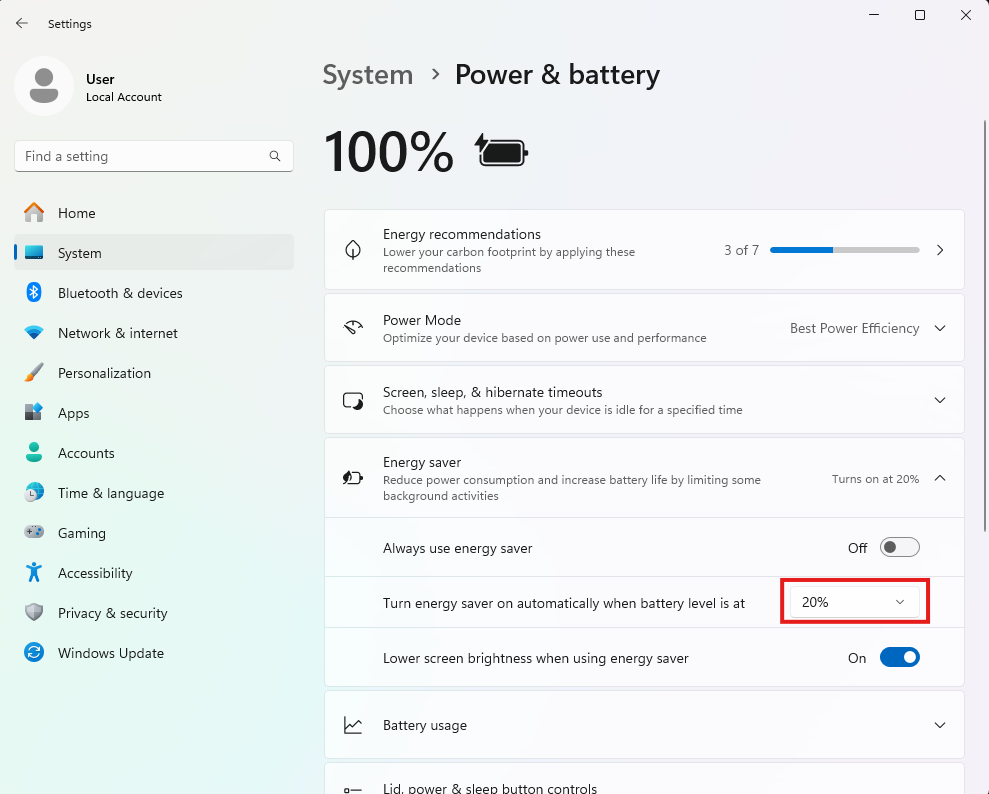Click the 3 of 7 recommendations progress bar
Screen dimensions: 989x794
(x=843, y=249)
